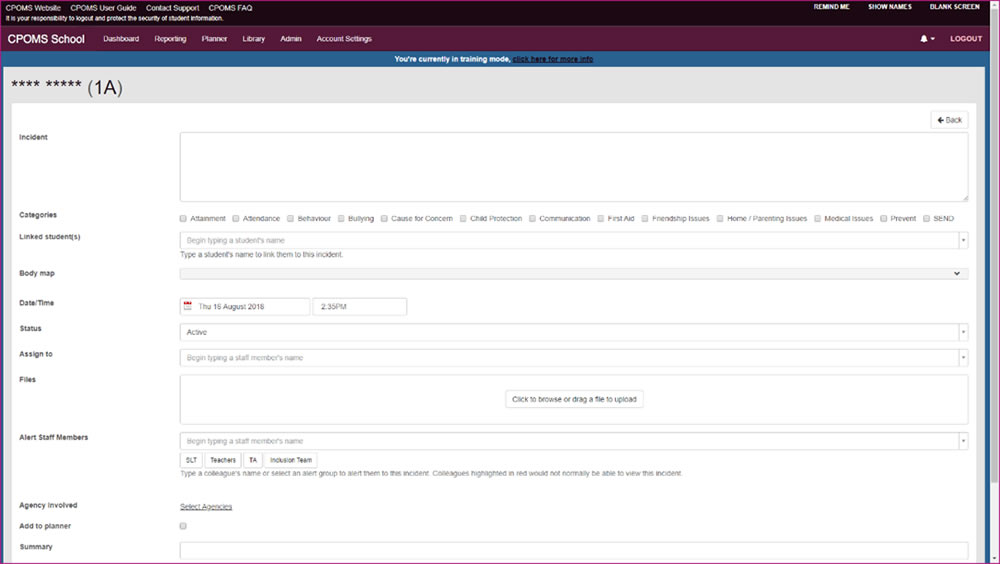
Task: Open the Select Agencies link
Action: point(206,507)
